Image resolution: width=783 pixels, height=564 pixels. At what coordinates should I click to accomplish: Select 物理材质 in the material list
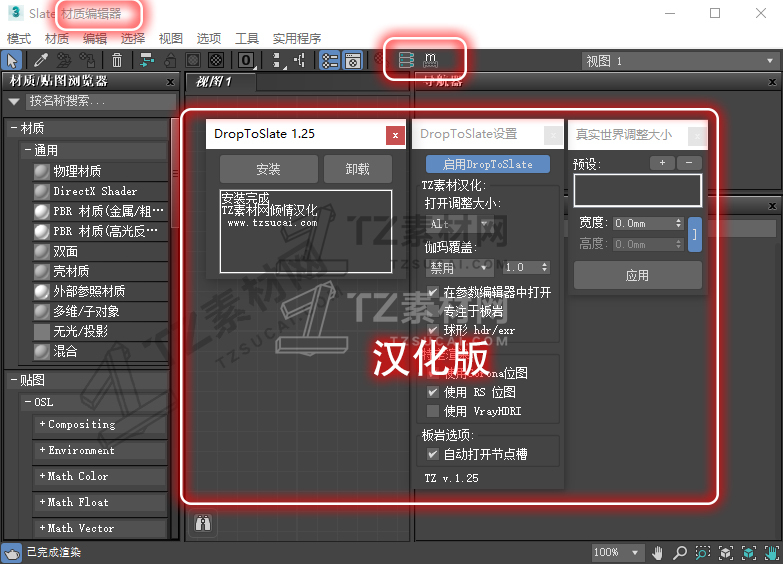click(100, 171)
